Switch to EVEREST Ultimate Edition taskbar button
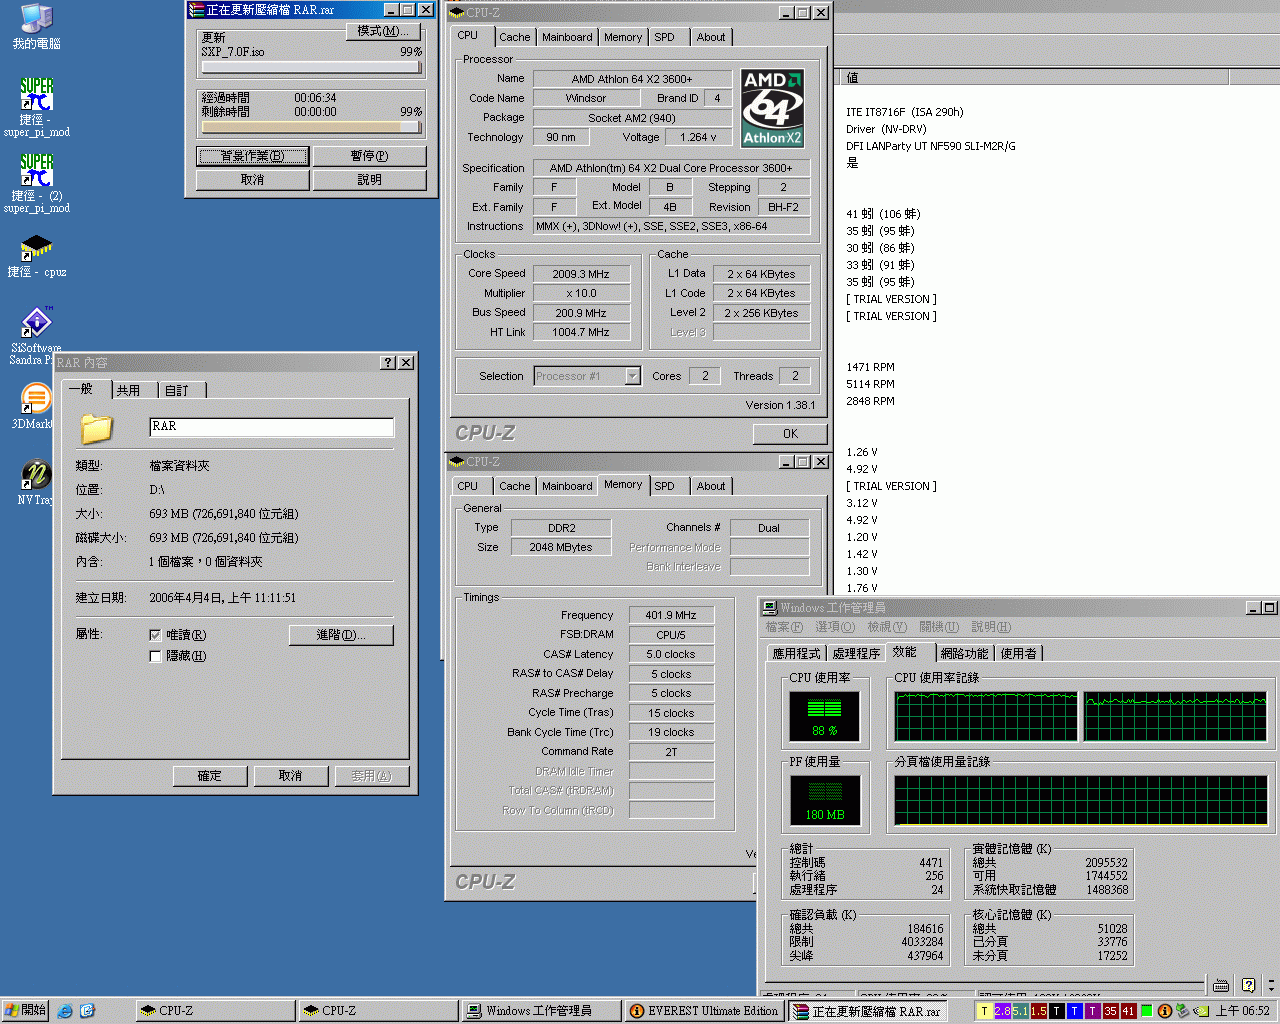Viewport: 1280px width, 1024px height. (705, 1011)
